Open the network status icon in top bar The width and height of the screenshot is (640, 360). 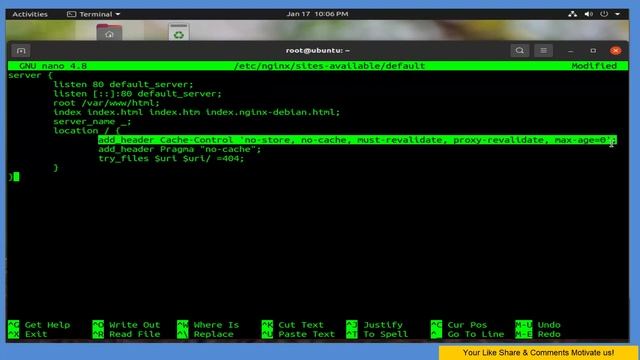[x=572, y=14]
